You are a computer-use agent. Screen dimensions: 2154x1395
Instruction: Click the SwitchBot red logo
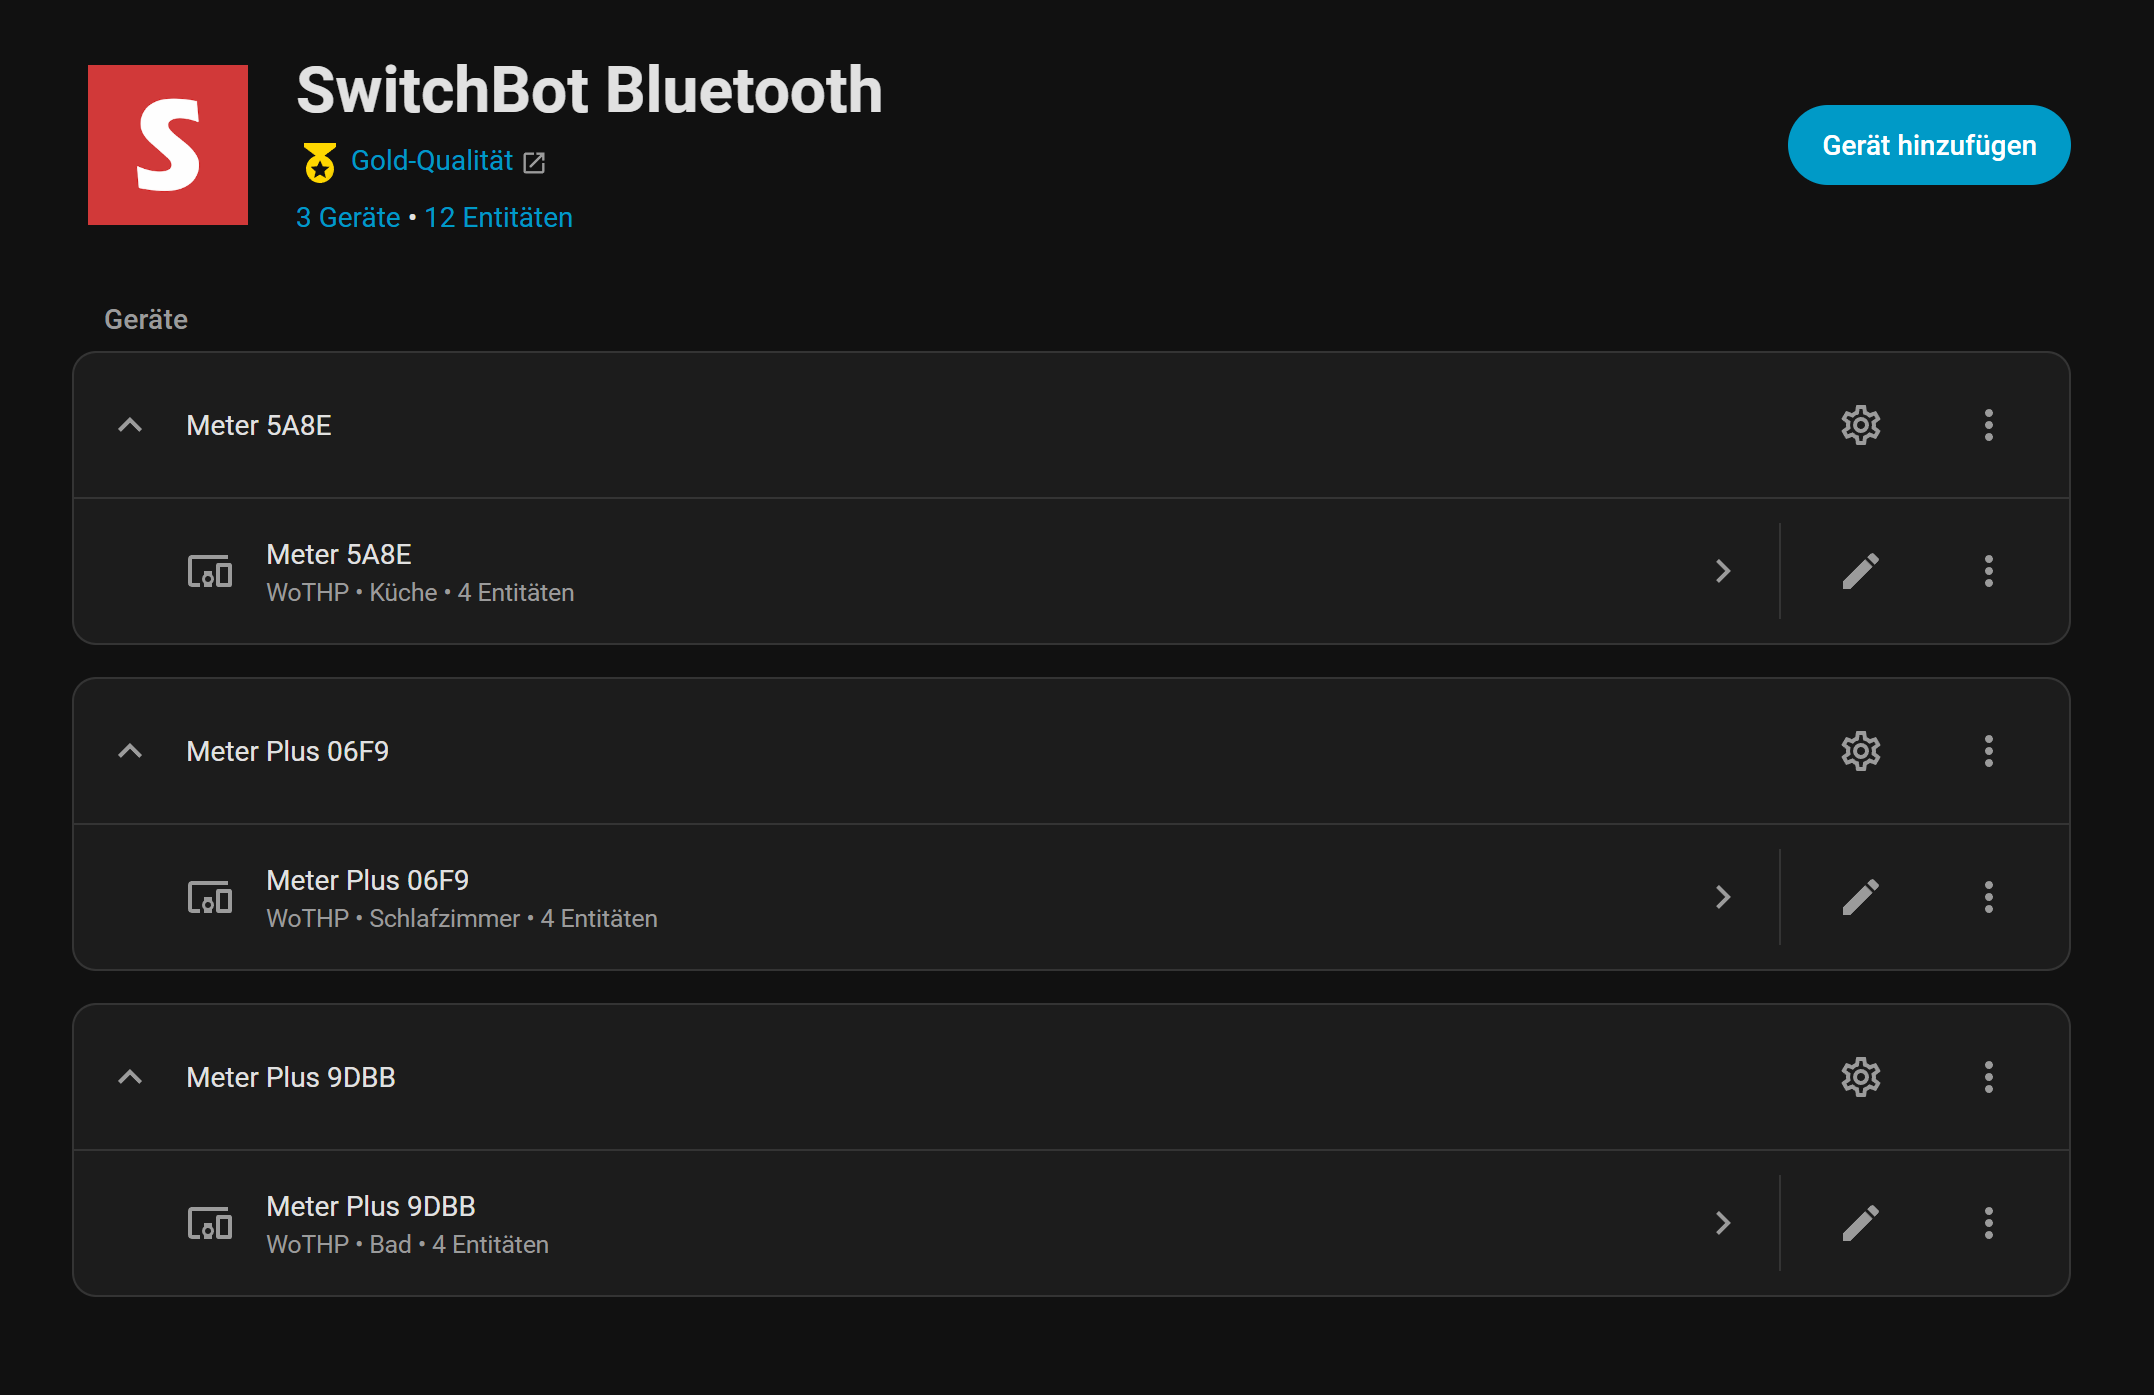[168, 145]
